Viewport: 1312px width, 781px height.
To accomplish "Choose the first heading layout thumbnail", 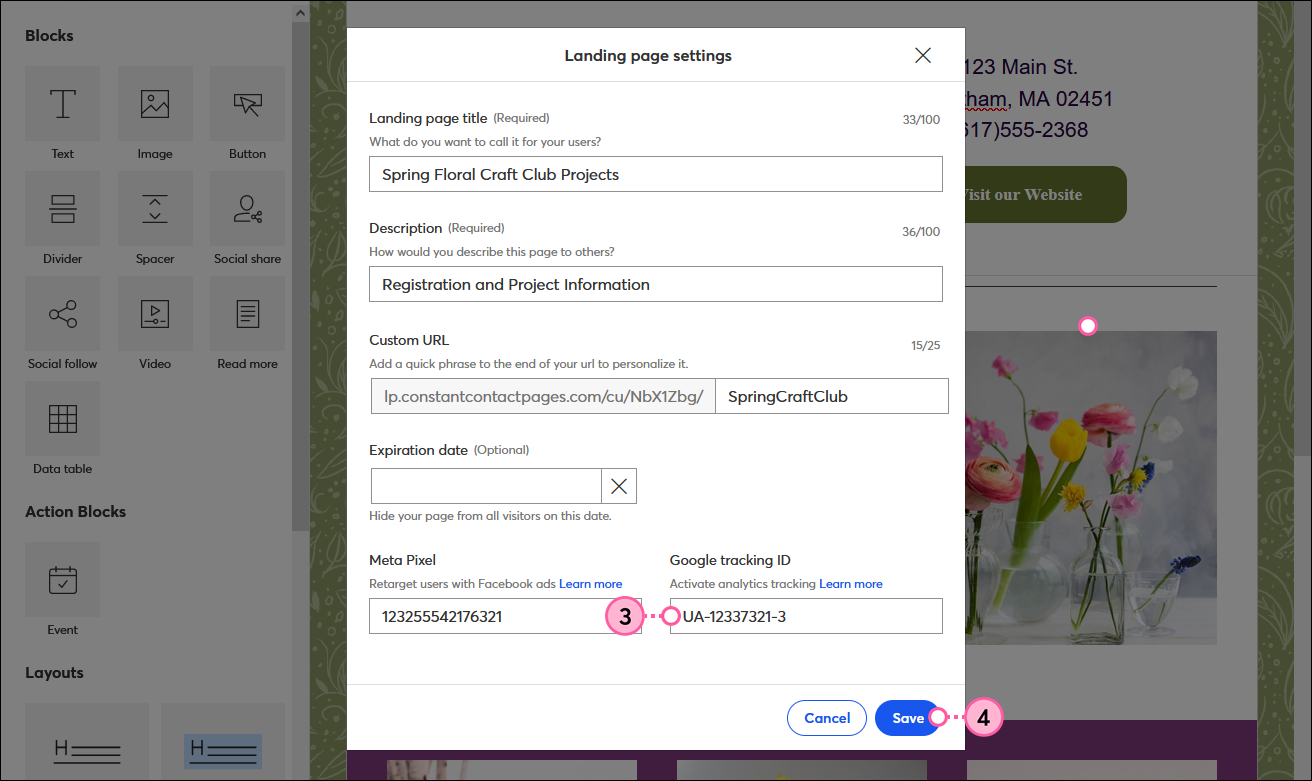I will pos(87,741).
